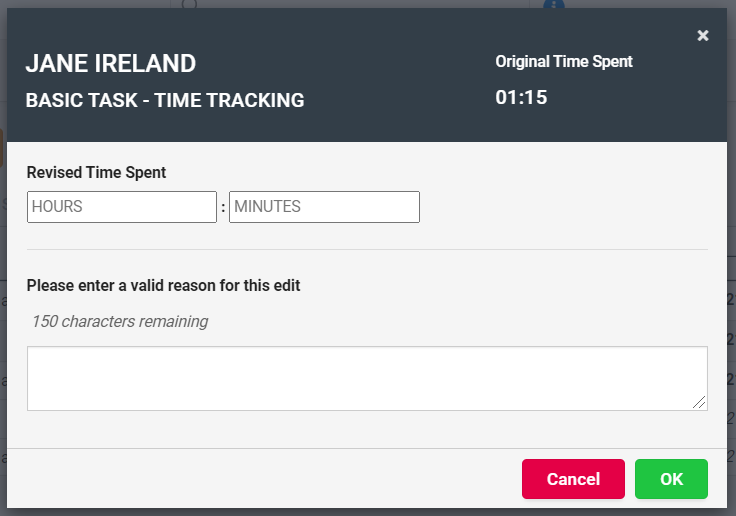Click the MINUTES input field
This screenshot has width=736, height=516.
pos(324,207)
